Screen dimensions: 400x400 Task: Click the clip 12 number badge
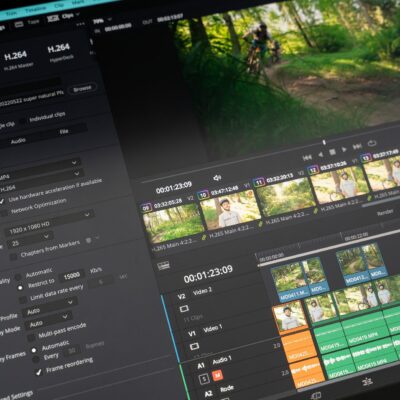click(313, 170)
